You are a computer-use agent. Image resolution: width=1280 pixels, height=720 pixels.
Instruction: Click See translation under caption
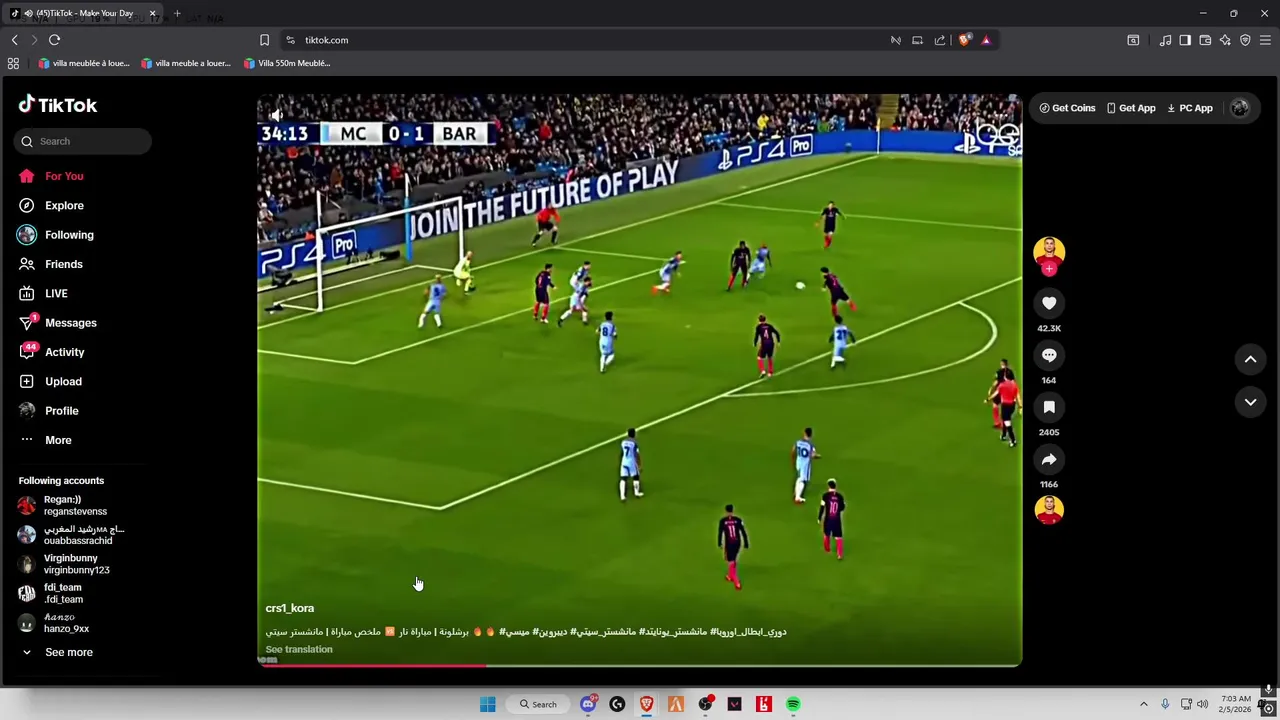point(299,649)
